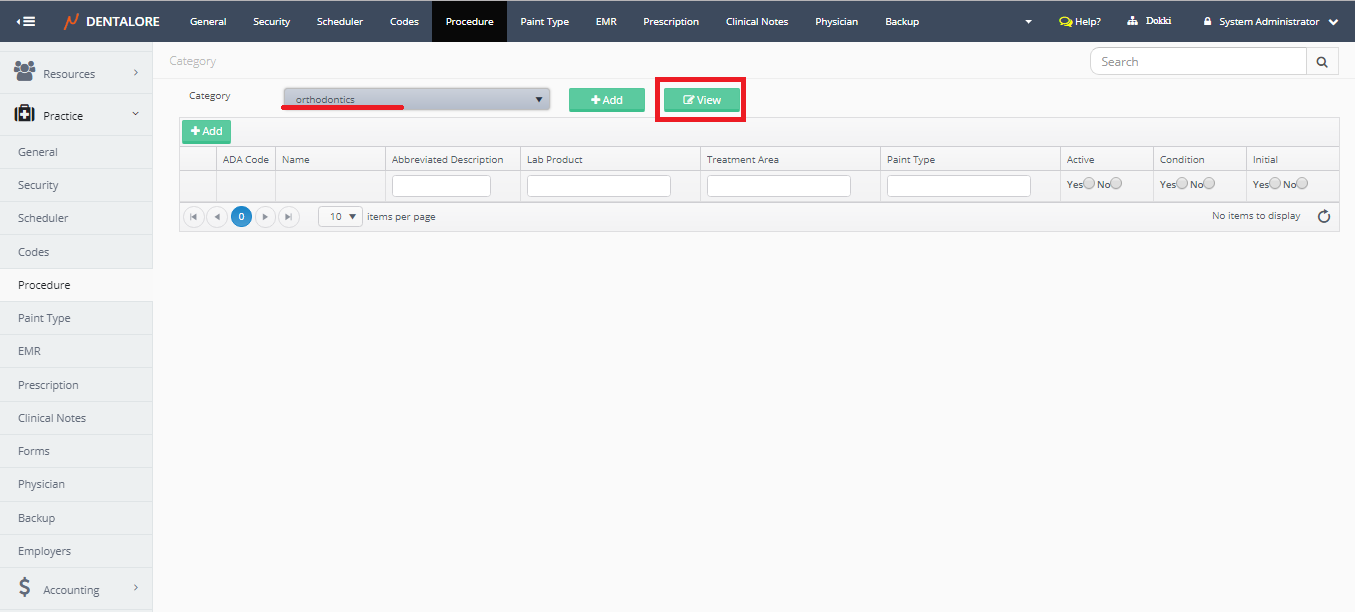
Task: Open the items per page dropdown
Action: [x=340, y=216]
